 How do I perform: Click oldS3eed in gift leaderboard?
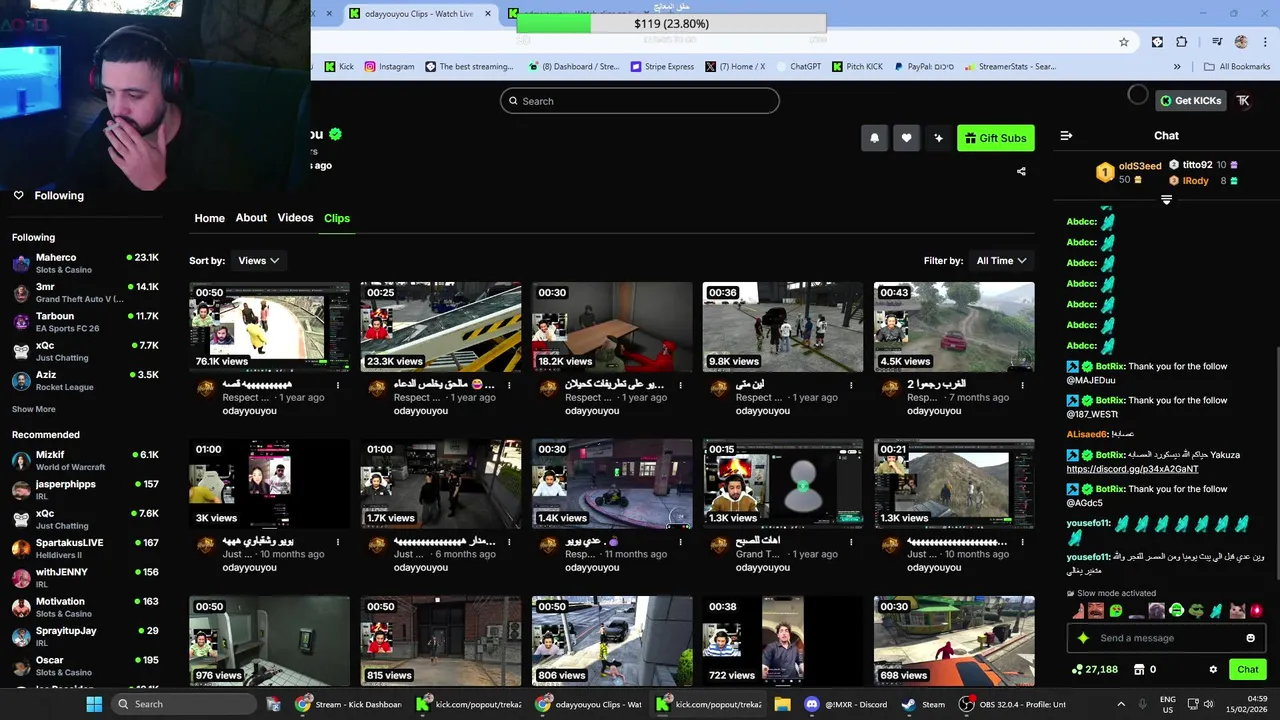coord(1140,166)
